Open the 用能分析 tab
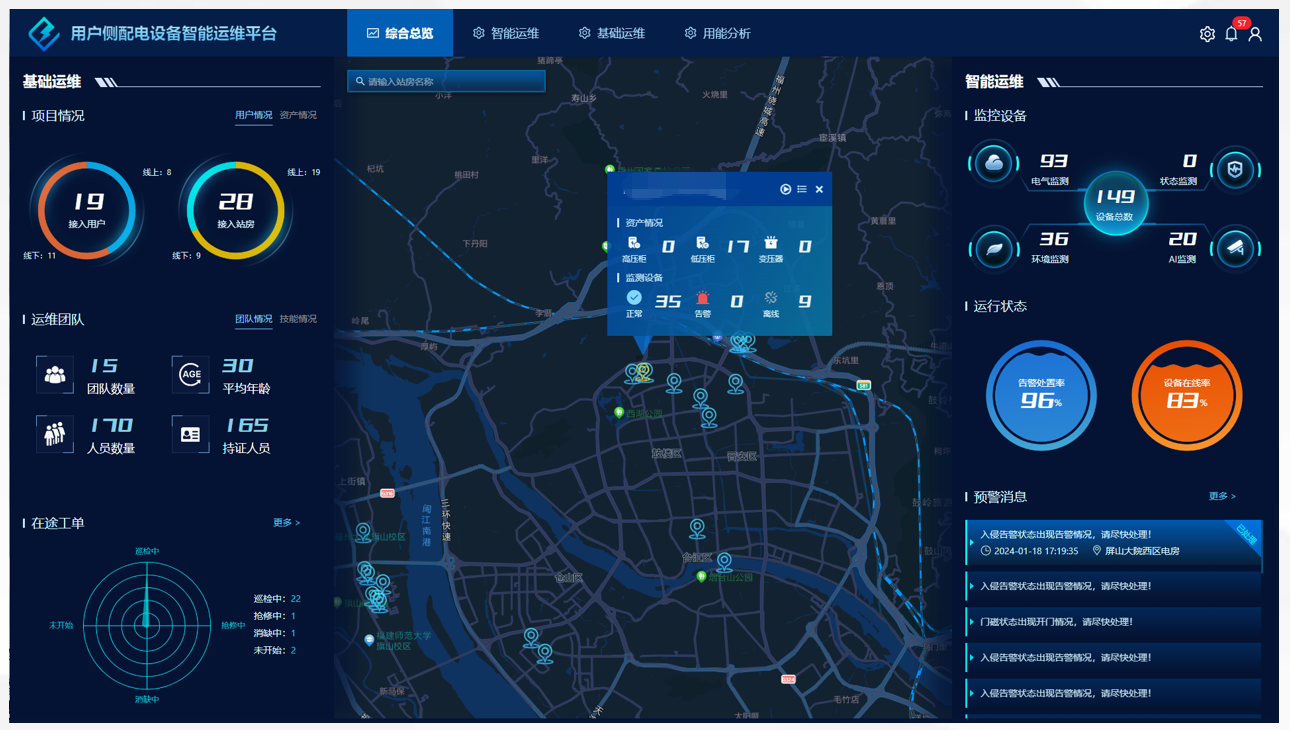The height and width of the screenshot is (730, 1290). click(x=718, y=33)
